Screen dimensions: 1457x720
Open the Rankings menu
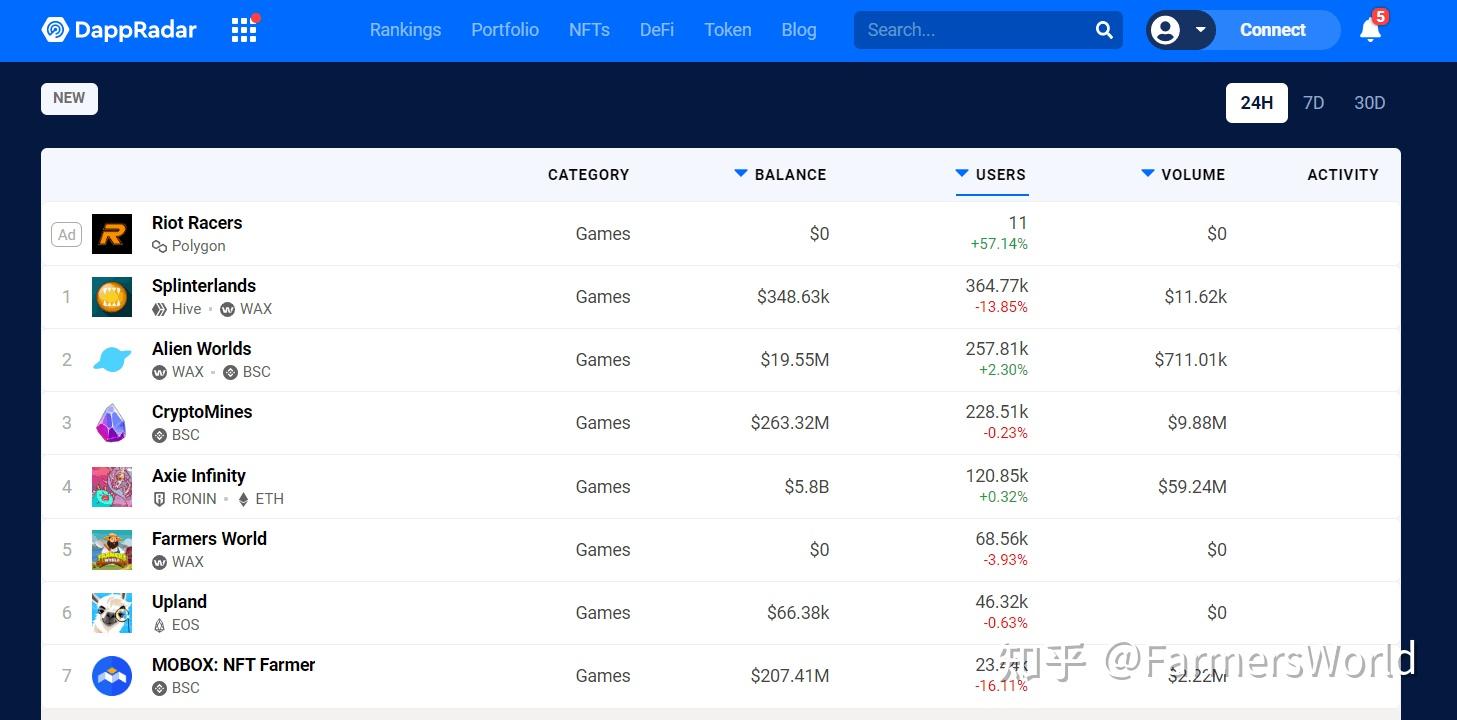[x=405, y=30]
